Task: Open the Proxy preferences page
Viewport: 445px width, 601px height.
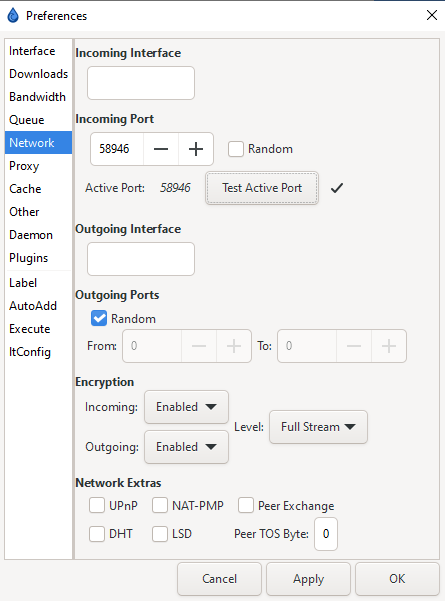Action: coord(24,166)
